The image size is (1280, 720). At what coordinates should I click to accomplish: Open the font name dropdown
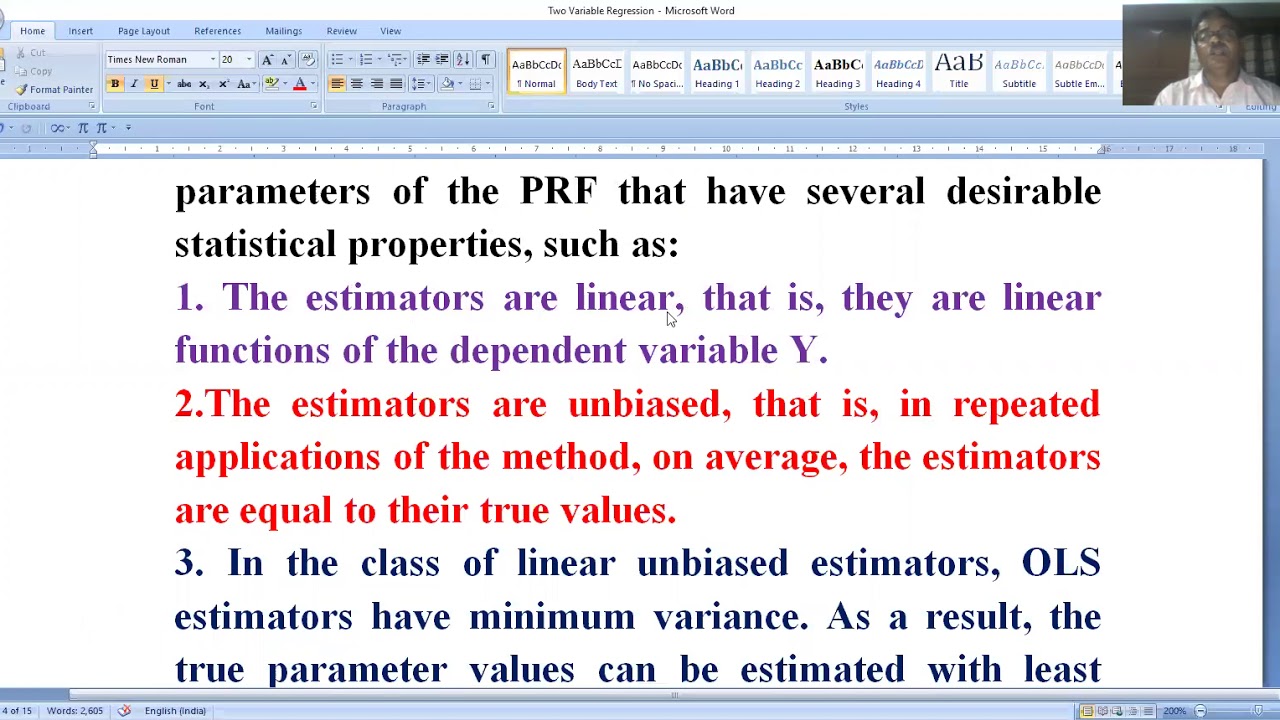(x=212, y=60)
